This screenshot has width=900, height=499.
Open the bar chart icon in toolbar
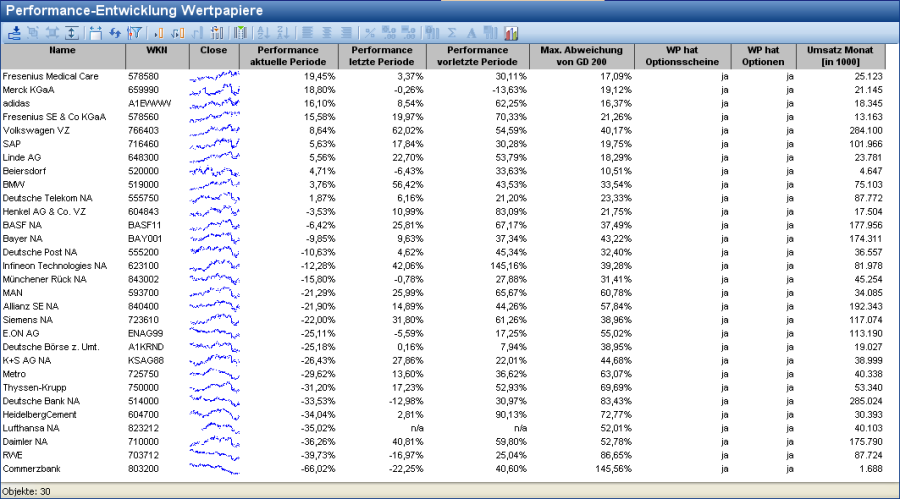(510, 33)
